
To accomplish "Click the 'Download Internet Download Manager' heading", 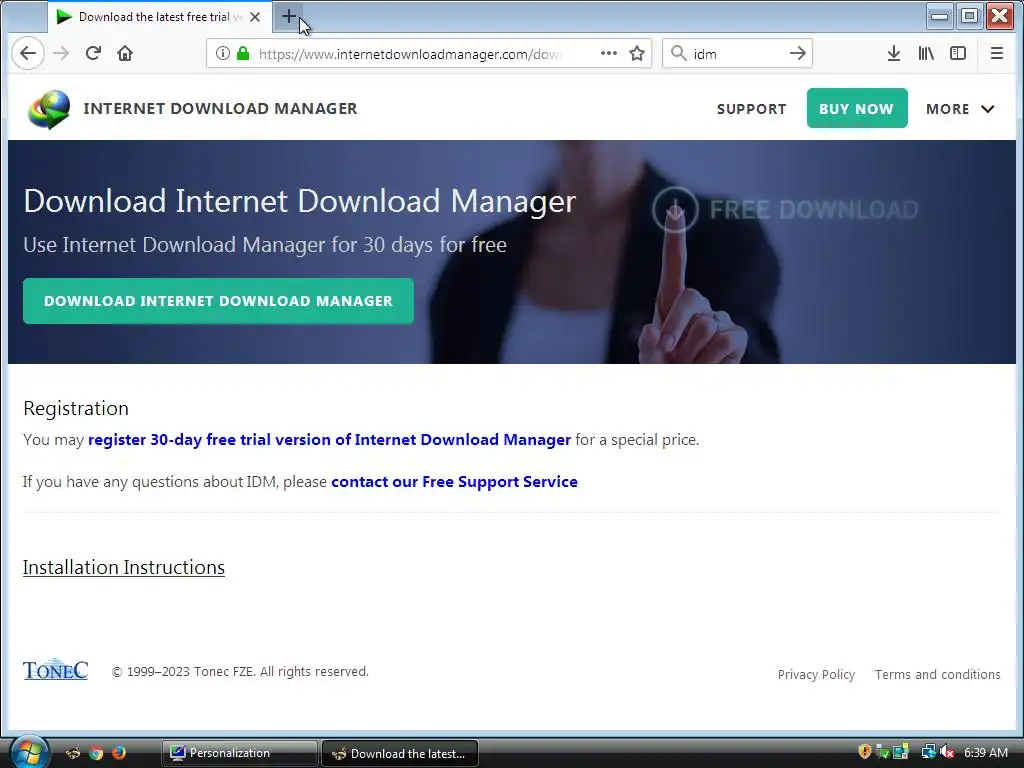I will tap(300, 201).
